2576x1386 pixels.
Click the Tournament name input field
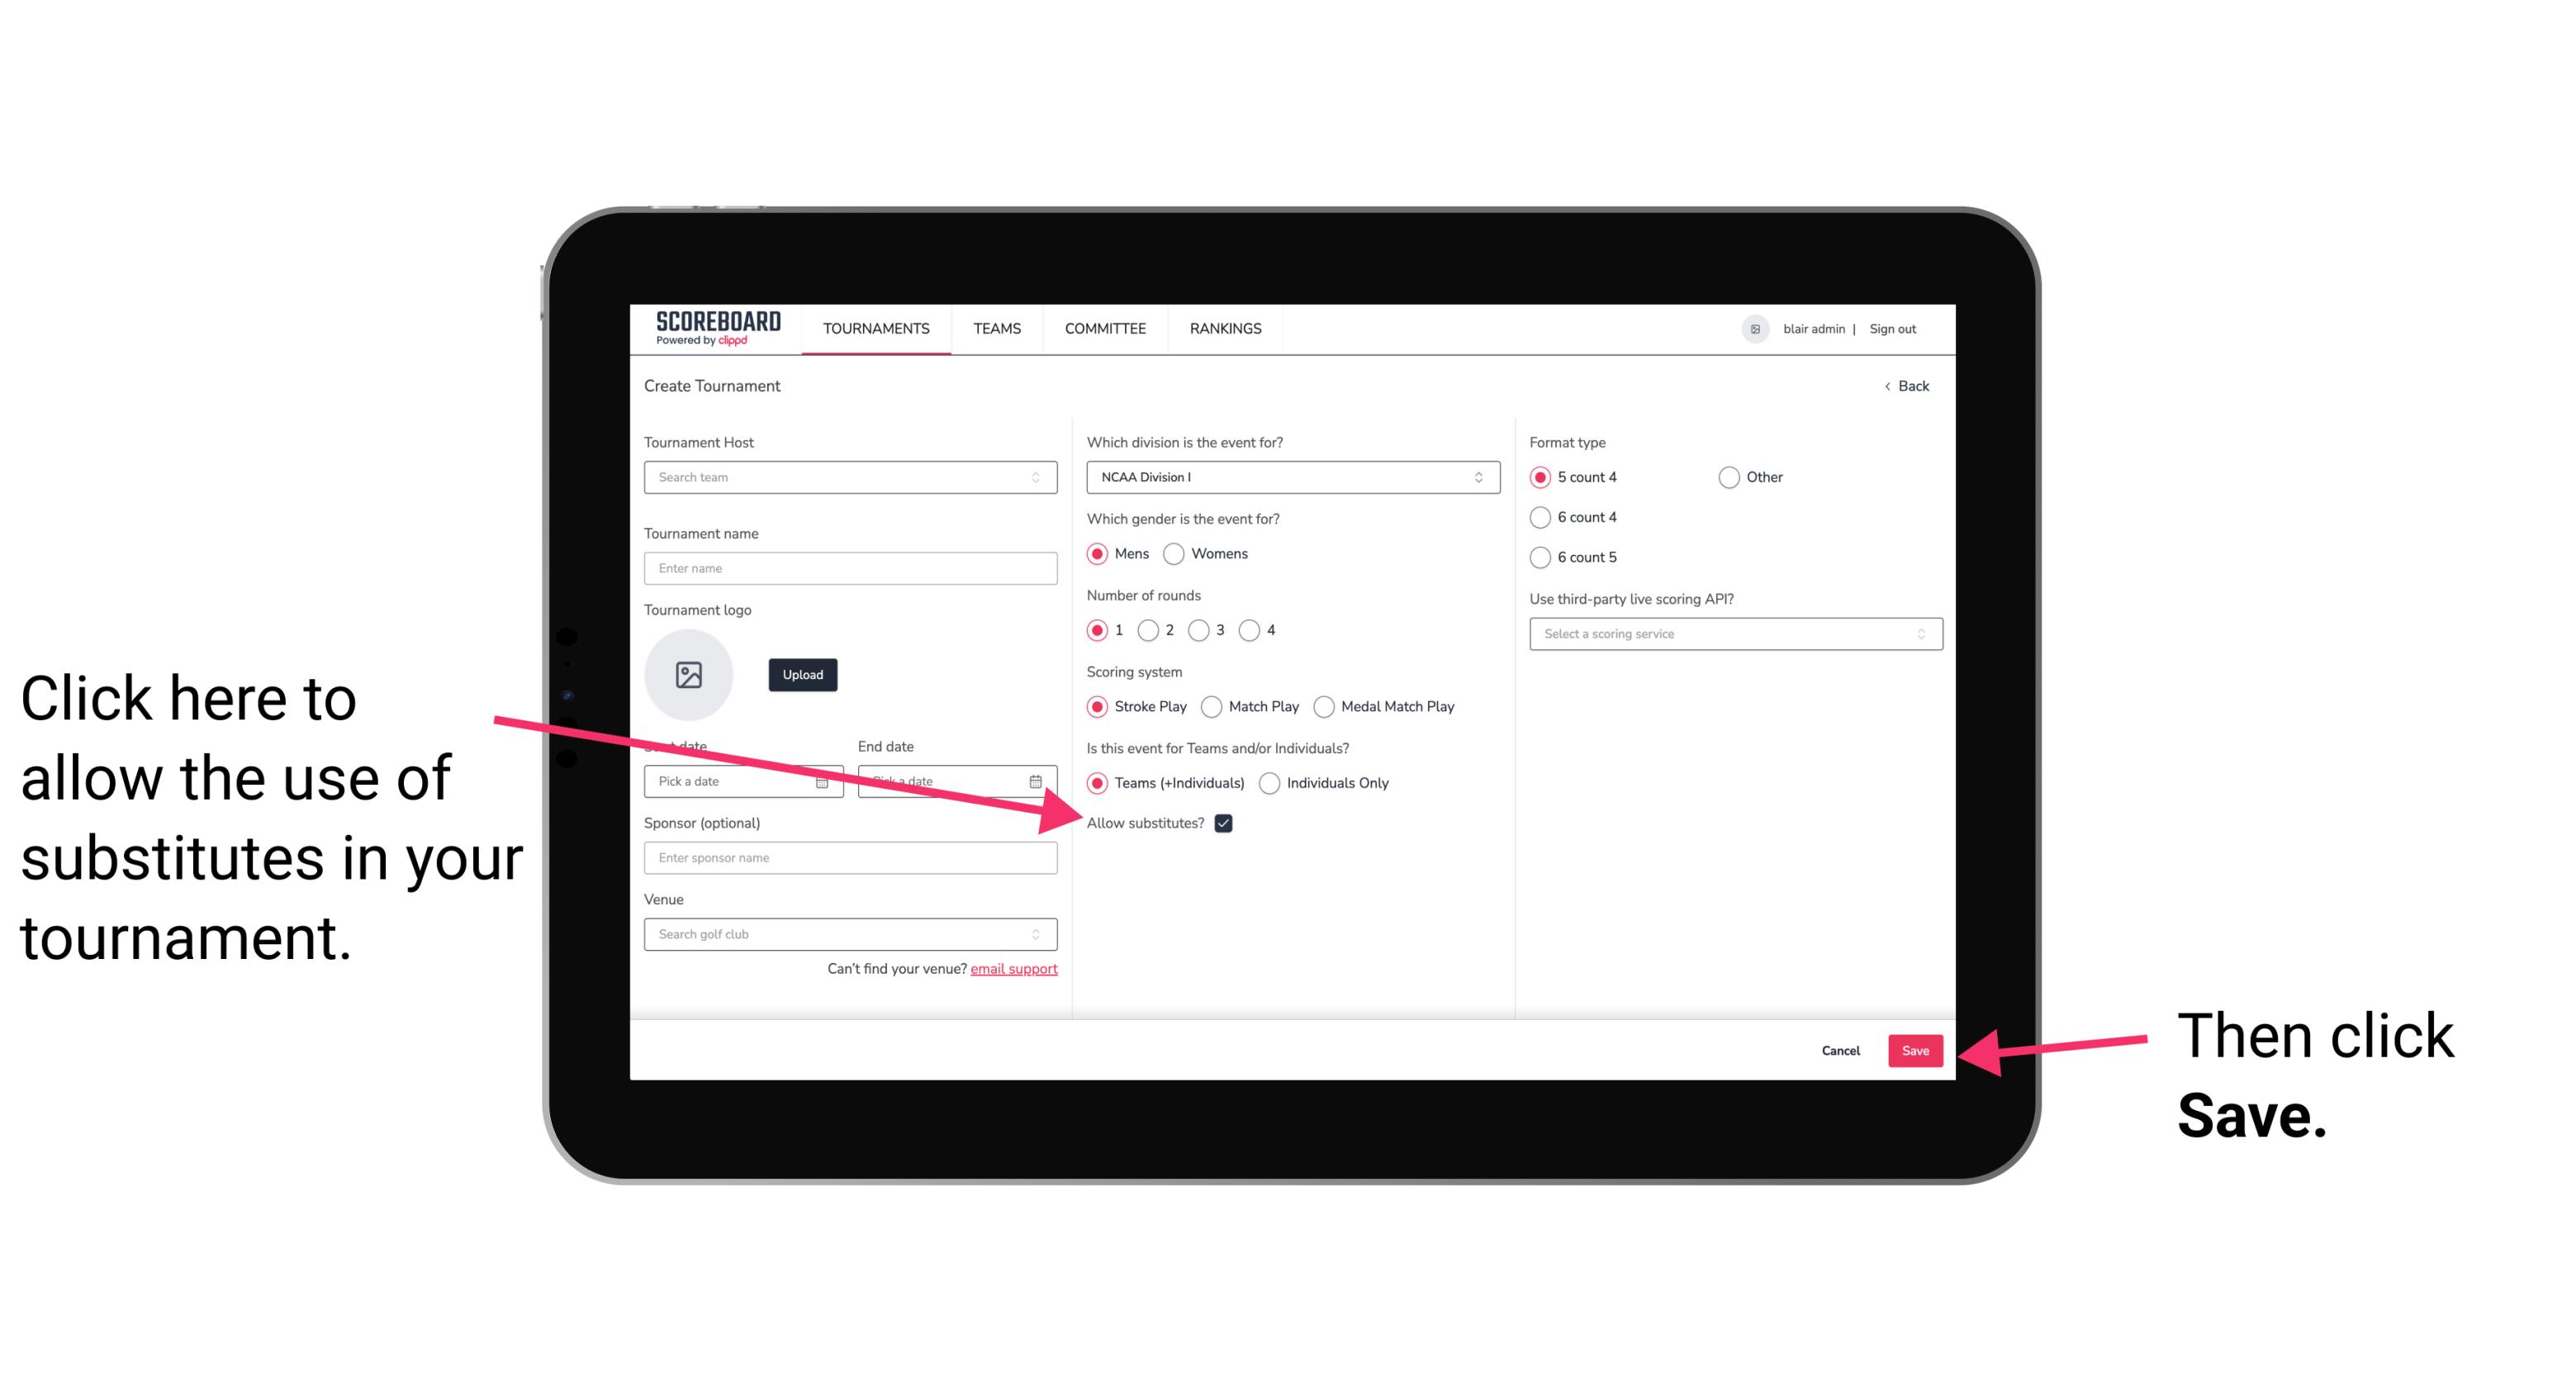[850, 568]
